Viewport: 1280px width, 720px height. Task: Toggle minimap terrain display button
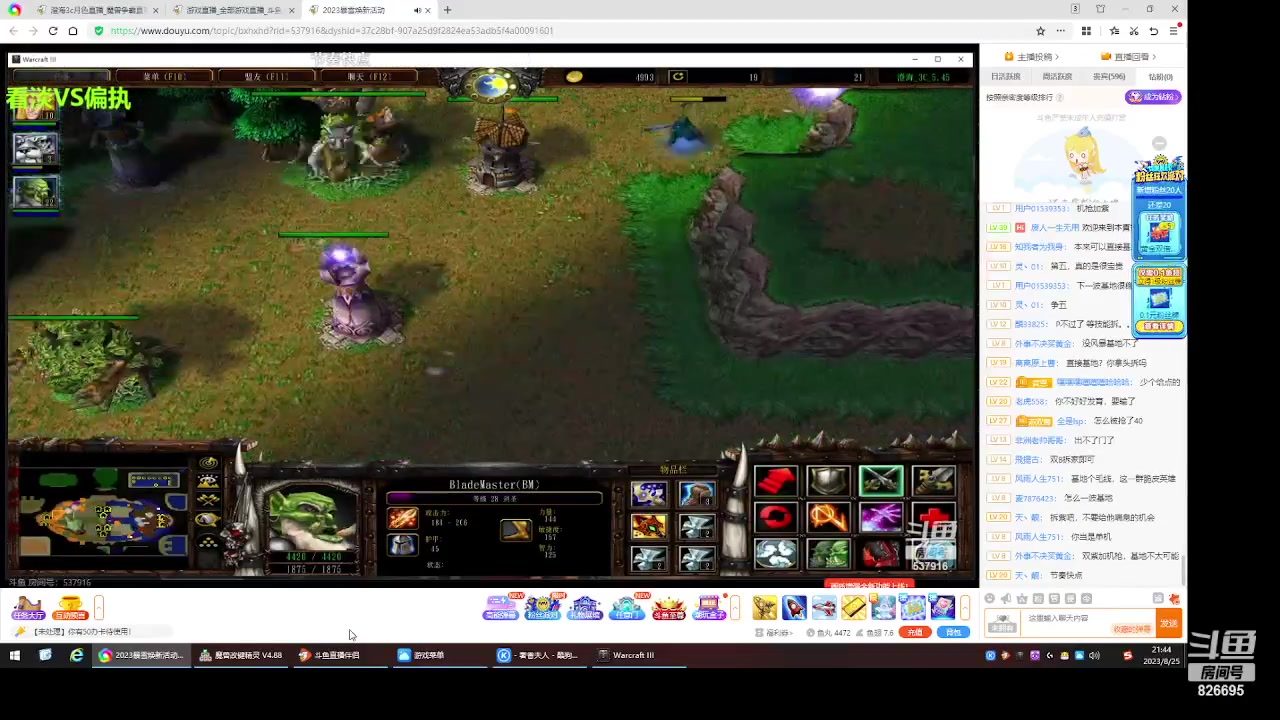point(208,482)
